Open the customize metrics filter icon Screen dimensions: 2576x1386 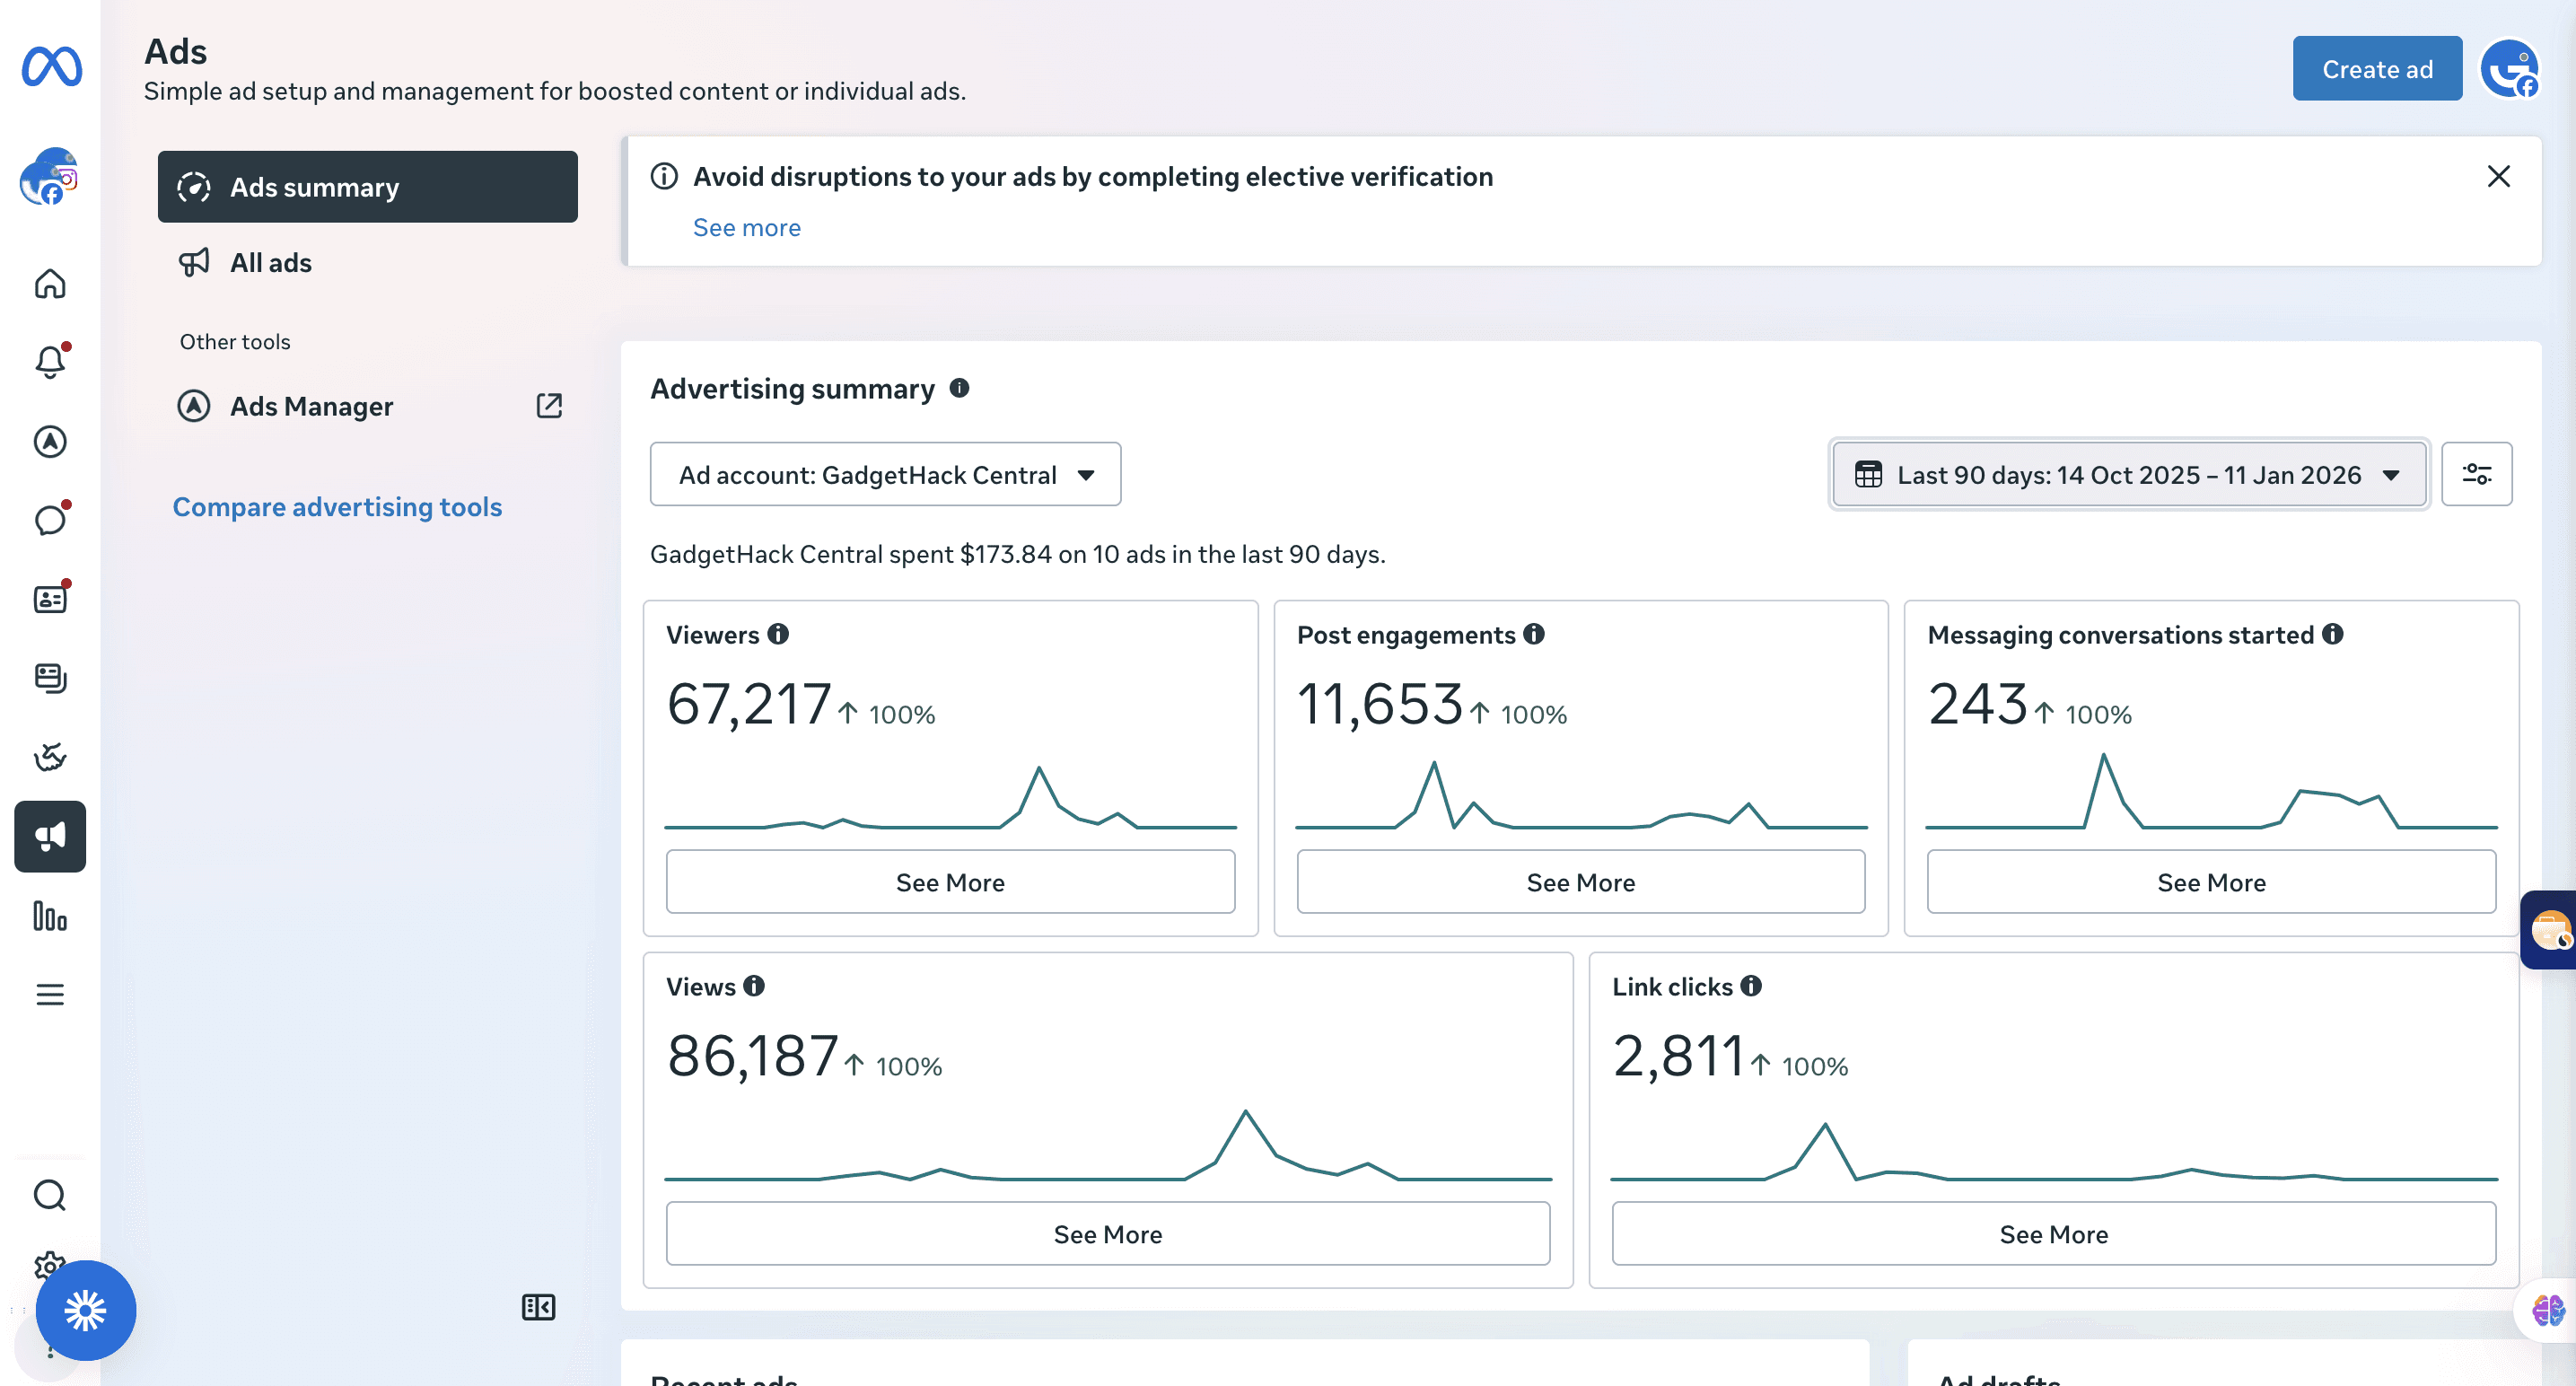tap(2476, 474)
